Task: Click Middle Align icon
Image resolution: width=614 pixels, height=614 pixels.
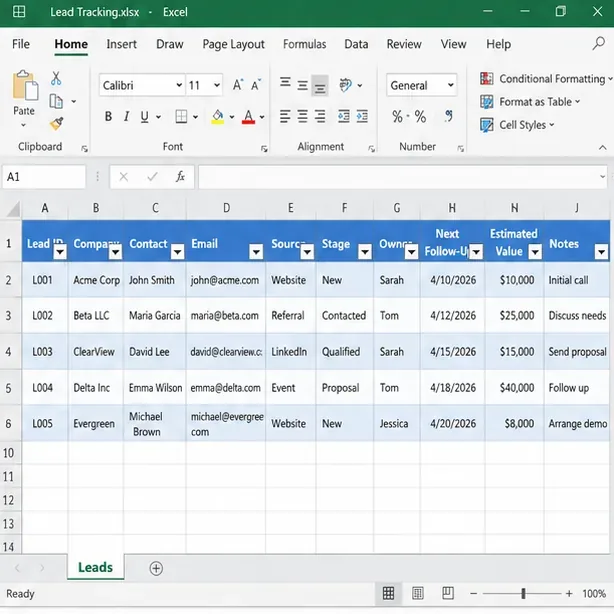Action: click(302, 85)
